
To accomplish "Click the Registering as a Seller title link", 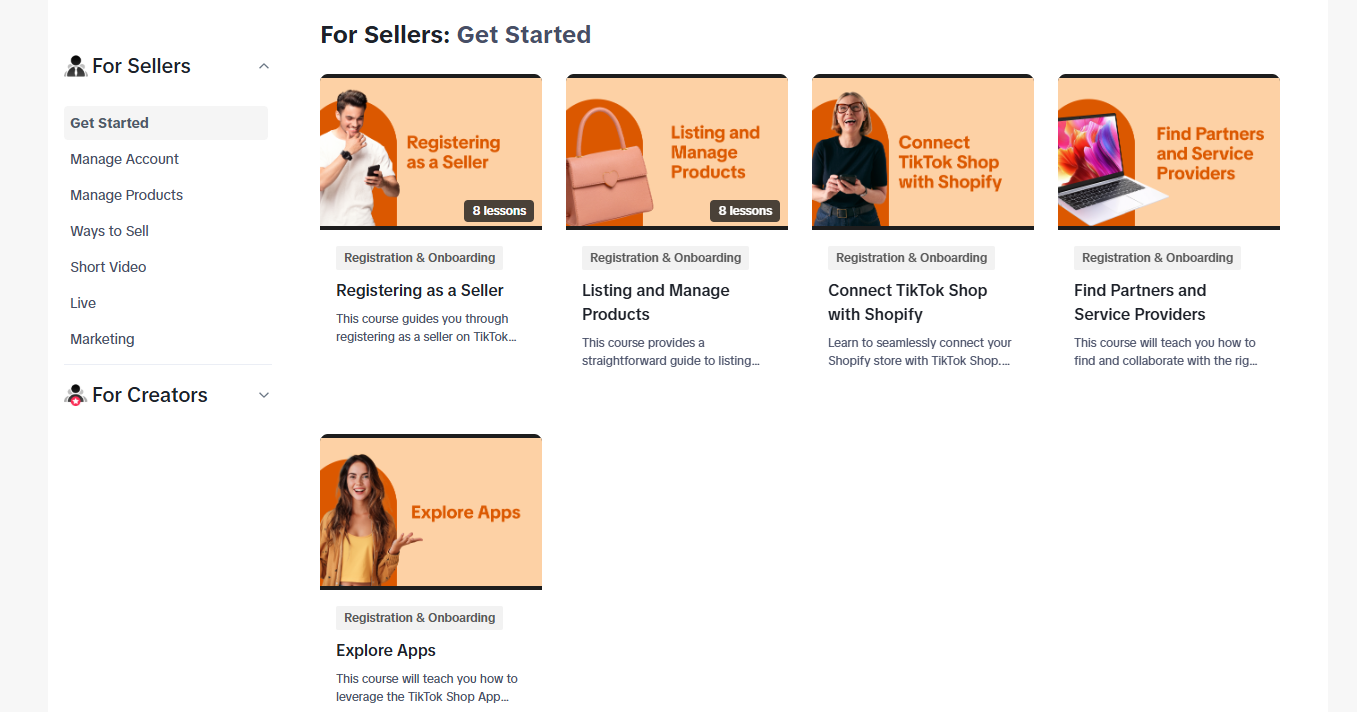I will 420,290.
